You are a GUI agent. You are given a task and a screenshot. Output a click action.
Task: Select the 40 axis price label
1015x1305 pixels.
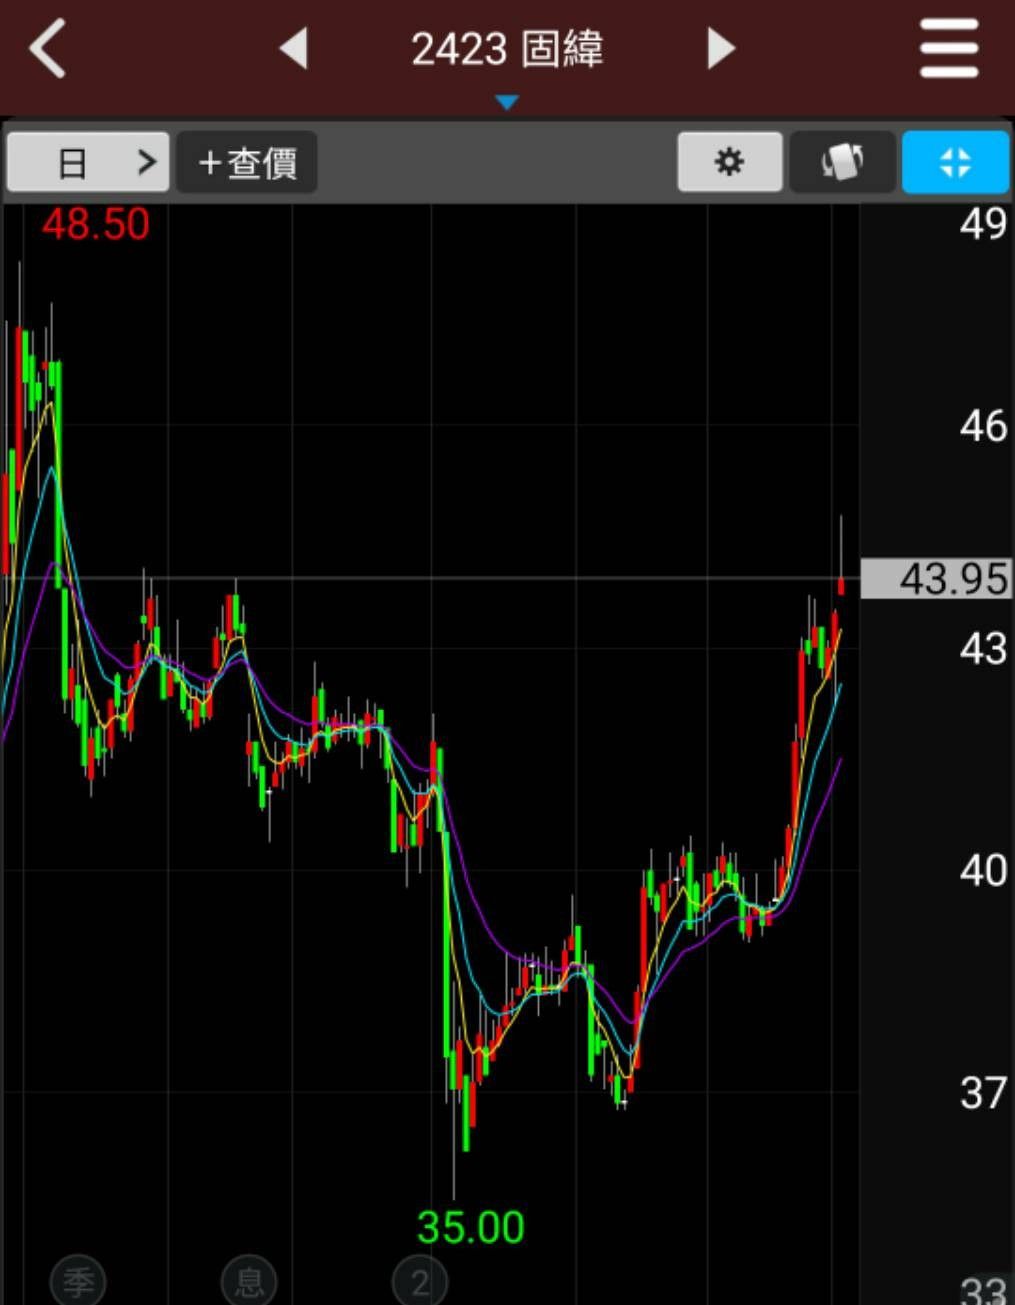(x=983, y=871)
